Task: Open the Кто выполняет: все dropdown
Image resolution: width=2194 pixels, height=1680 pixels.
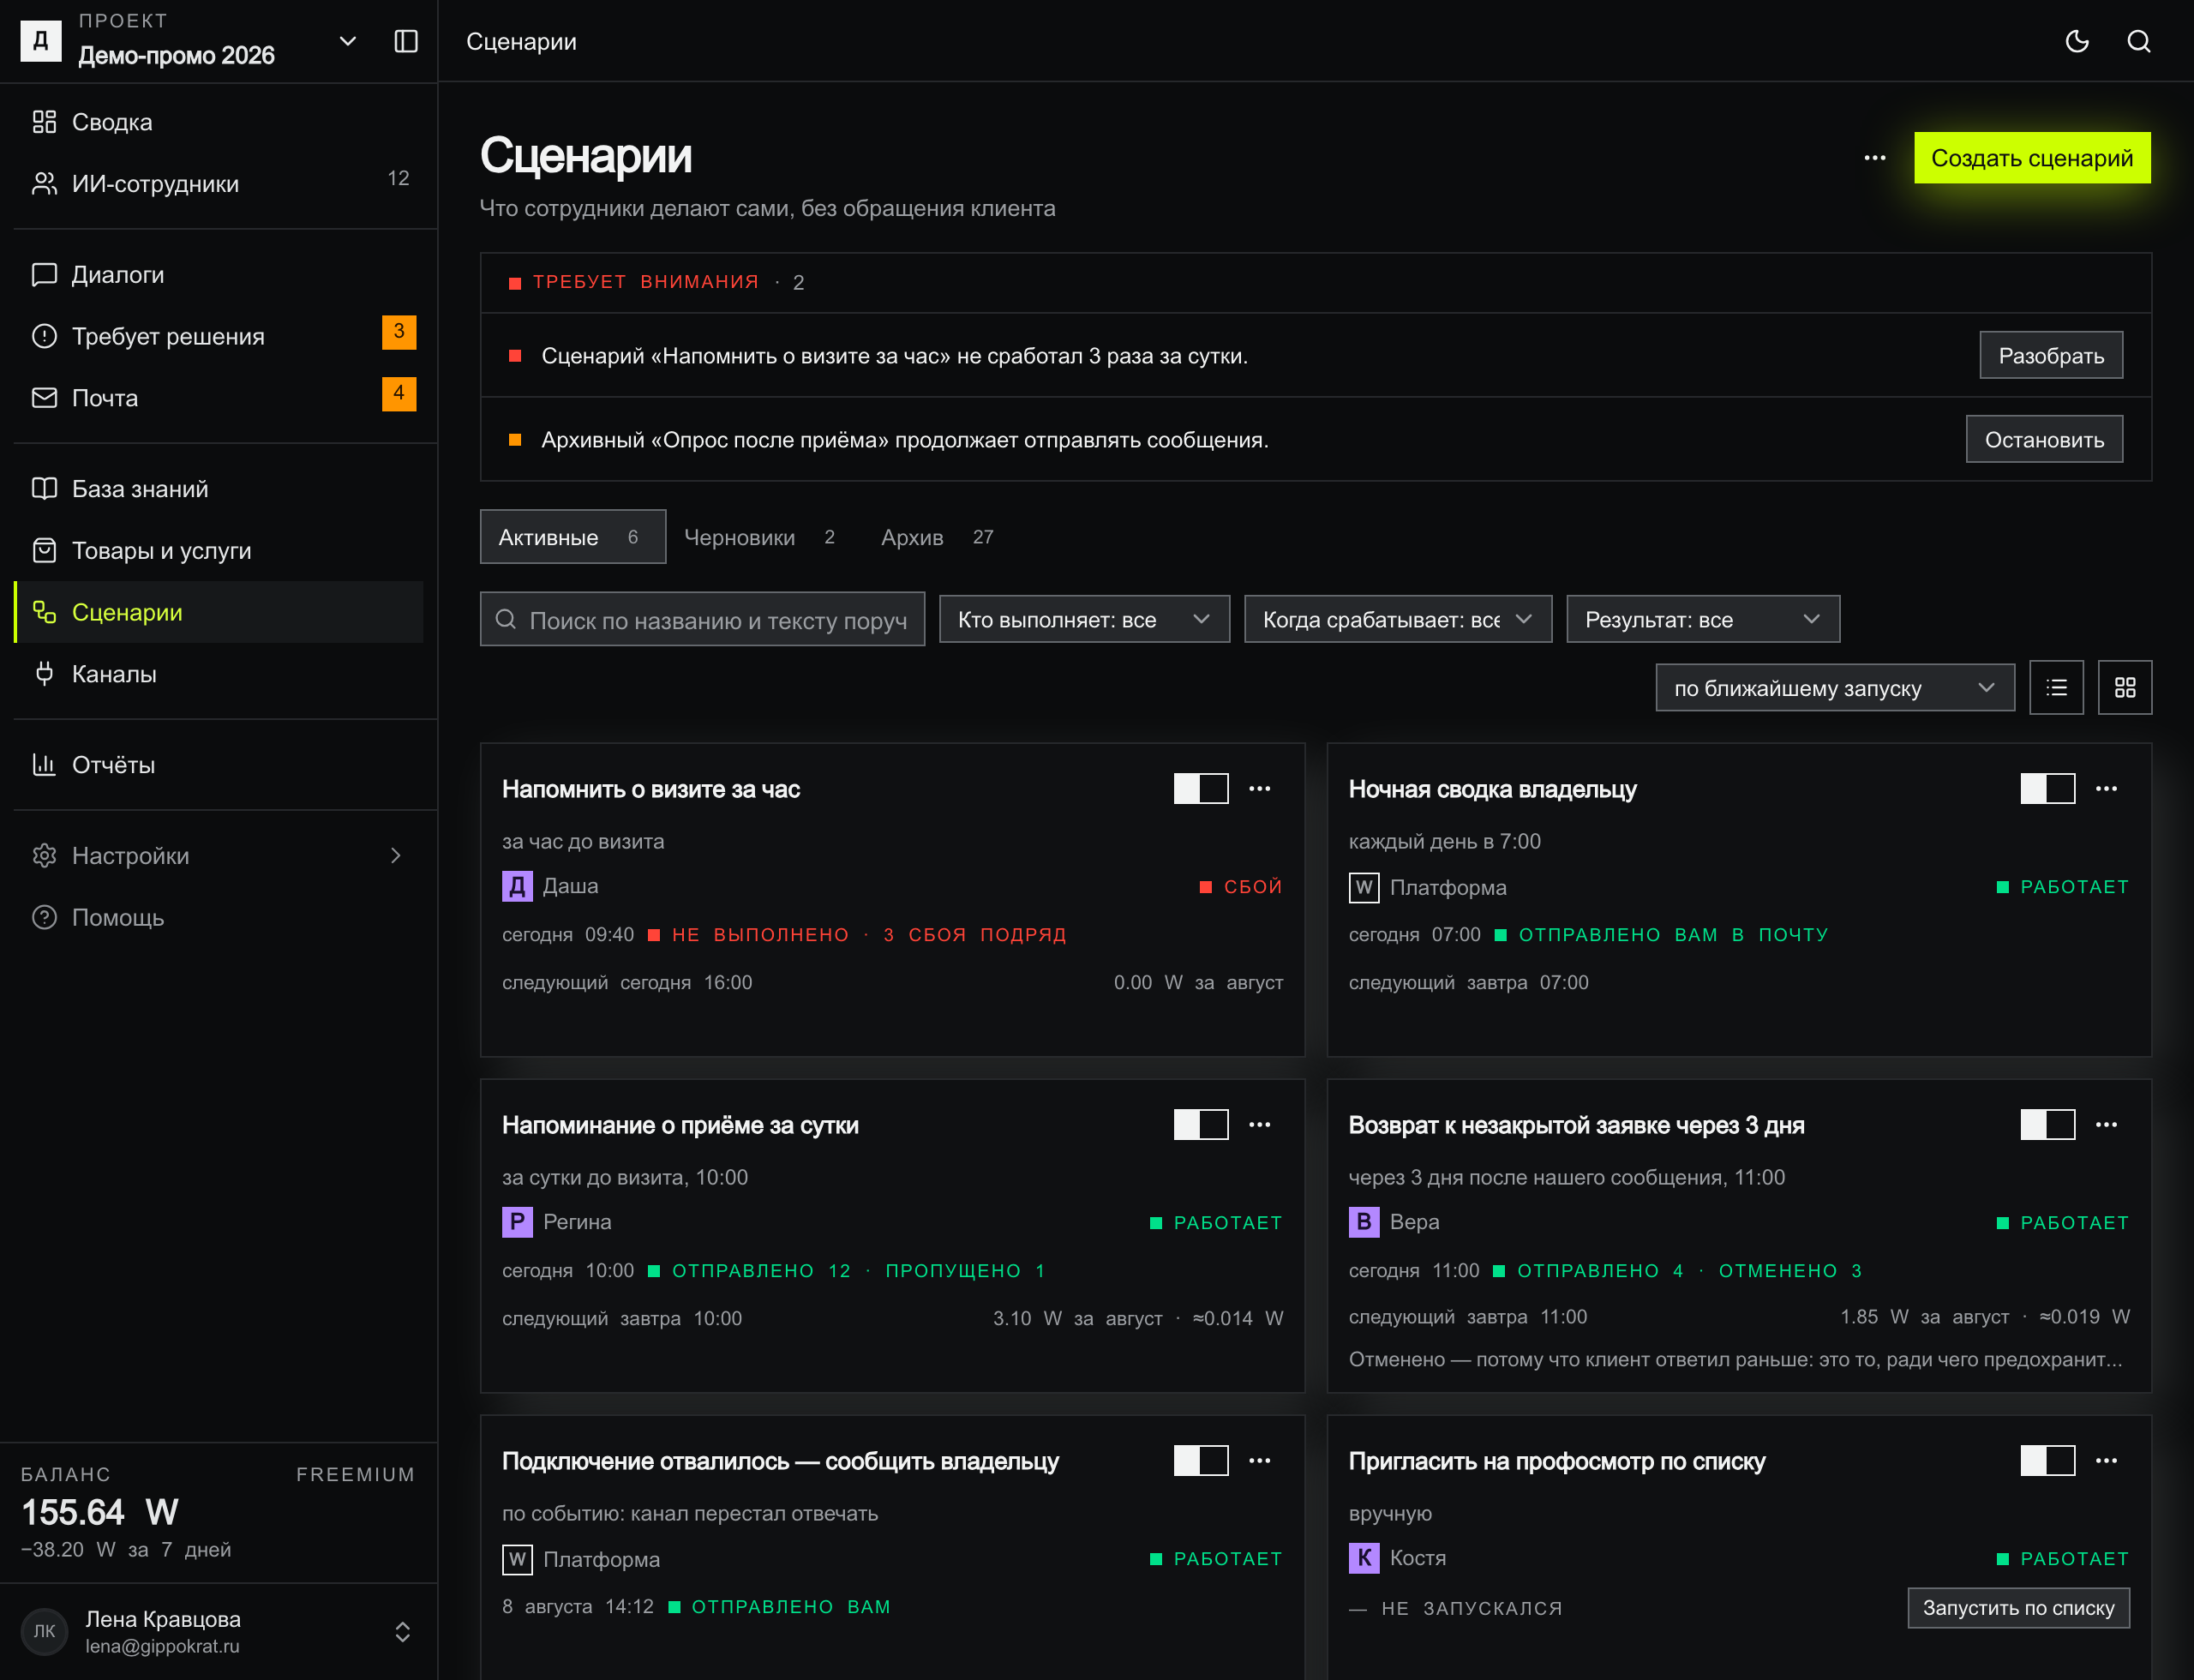Action: click(1084, 620)
